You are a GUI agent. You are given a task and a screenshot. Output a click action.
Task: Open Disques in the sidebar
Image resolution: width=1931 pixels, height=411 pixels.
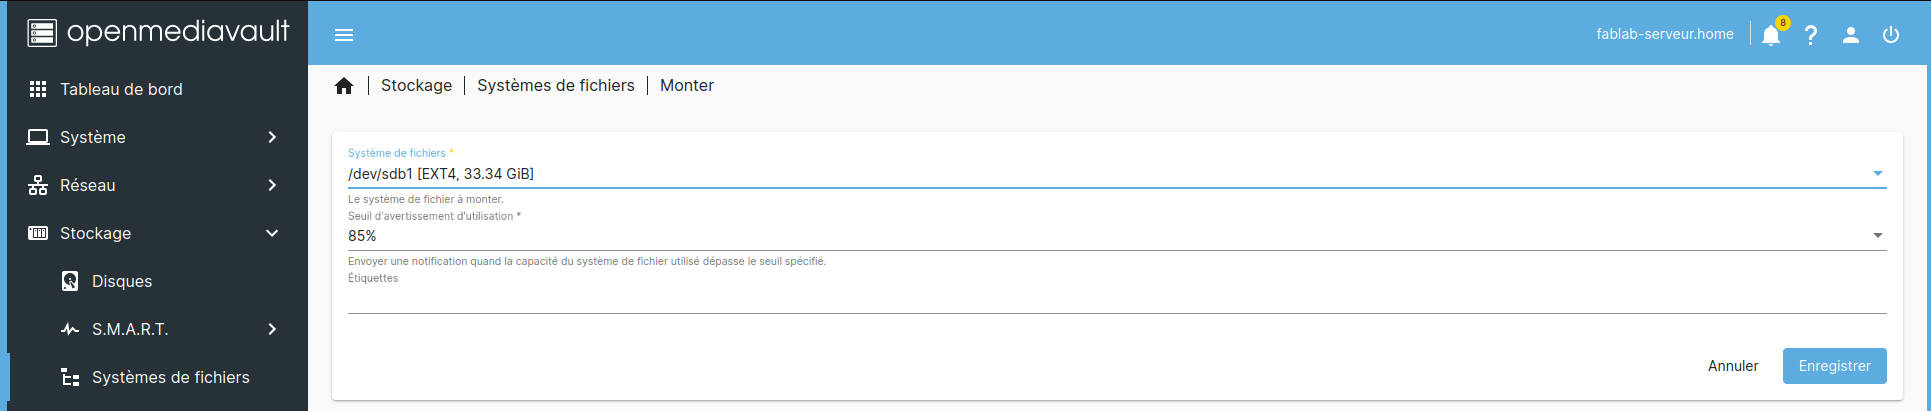pos(122,281)
